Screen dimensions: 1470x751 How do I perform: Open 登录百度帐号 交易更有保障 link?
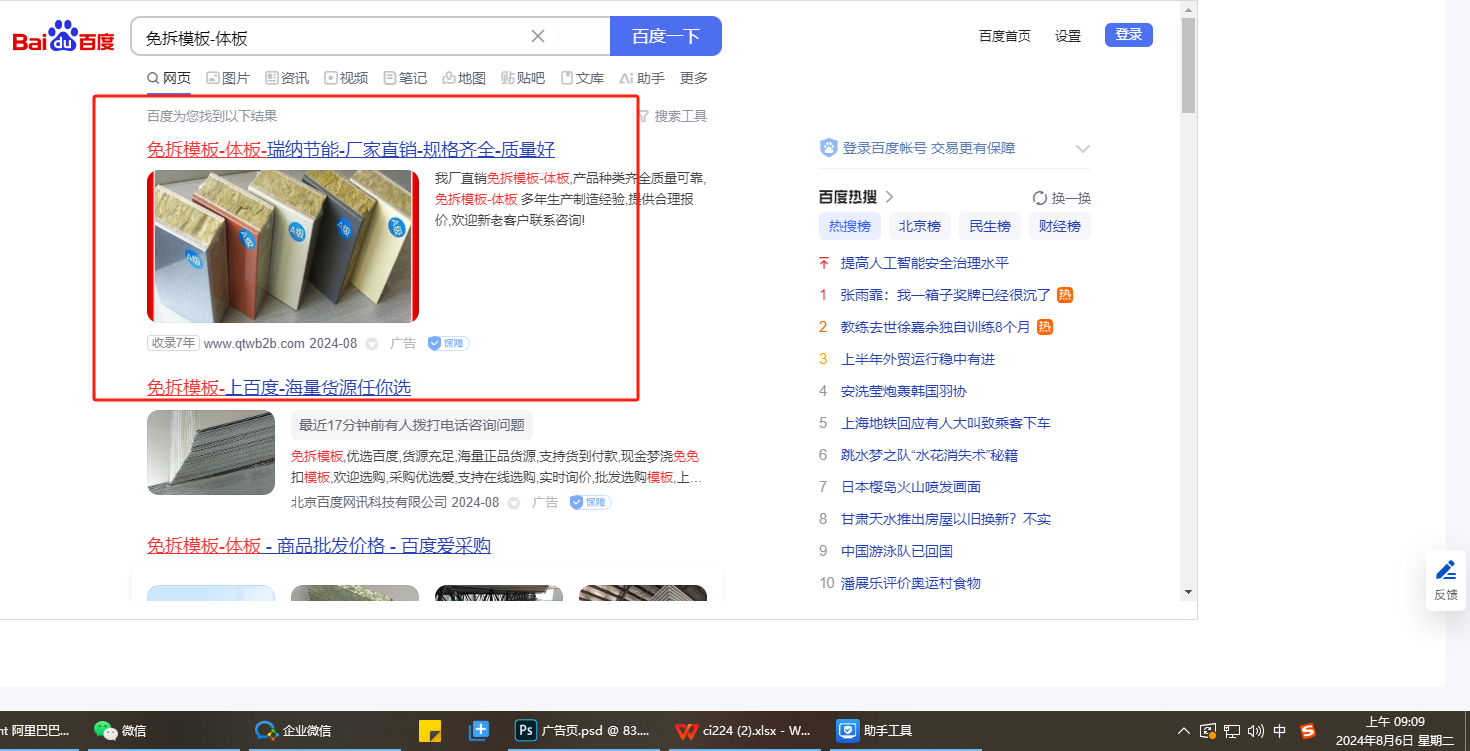click(x=929, y=148)
